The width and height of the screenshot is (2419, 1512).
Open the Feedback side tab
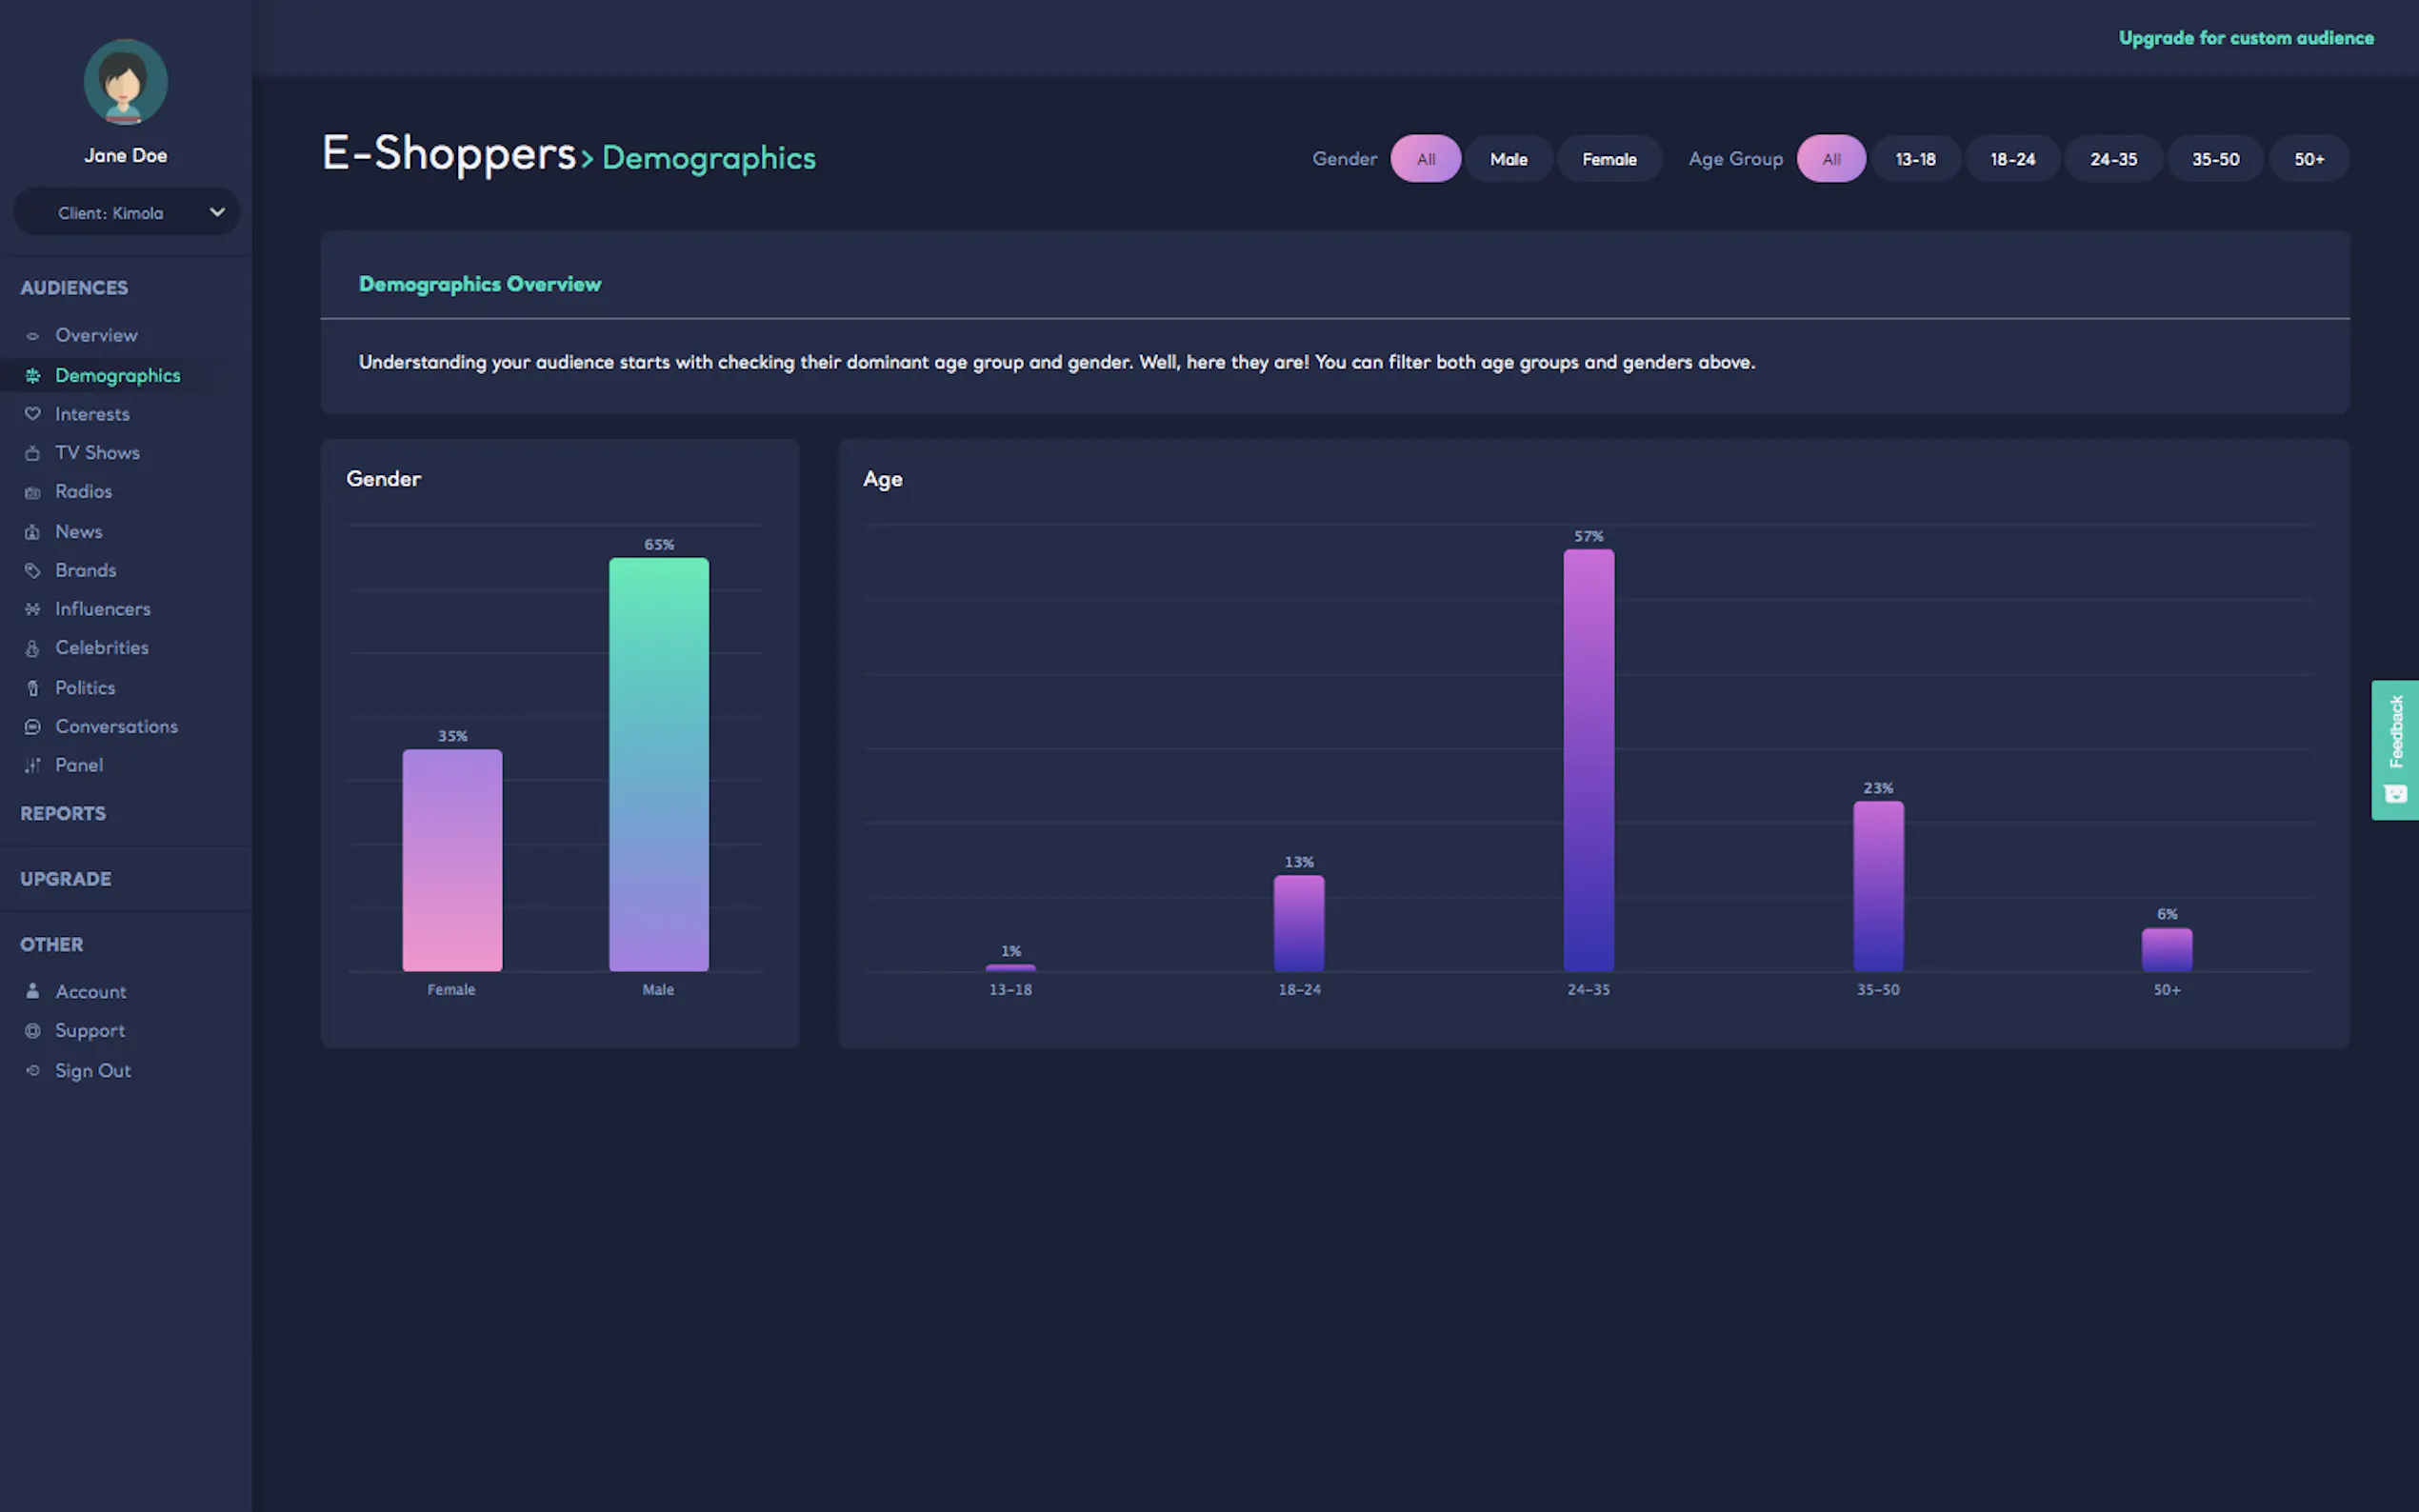click(2394, 750)
